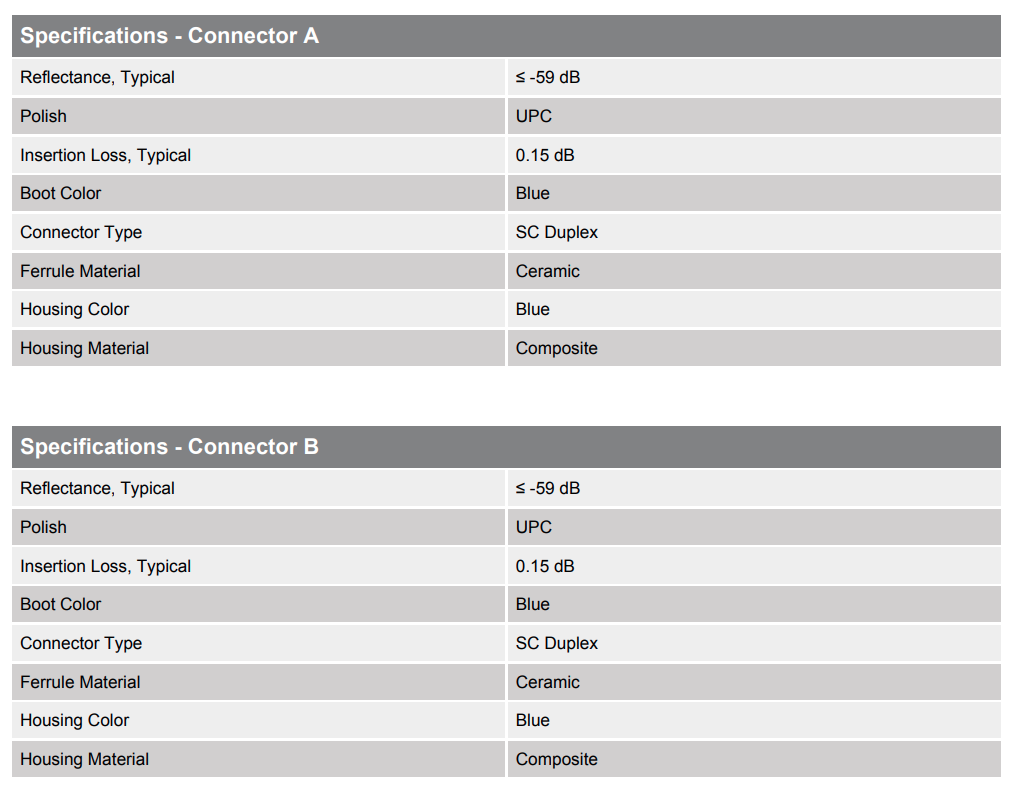Select Boot Color label in Connector A table
The height and width of the screenshot is (796, 1015).
60,193
